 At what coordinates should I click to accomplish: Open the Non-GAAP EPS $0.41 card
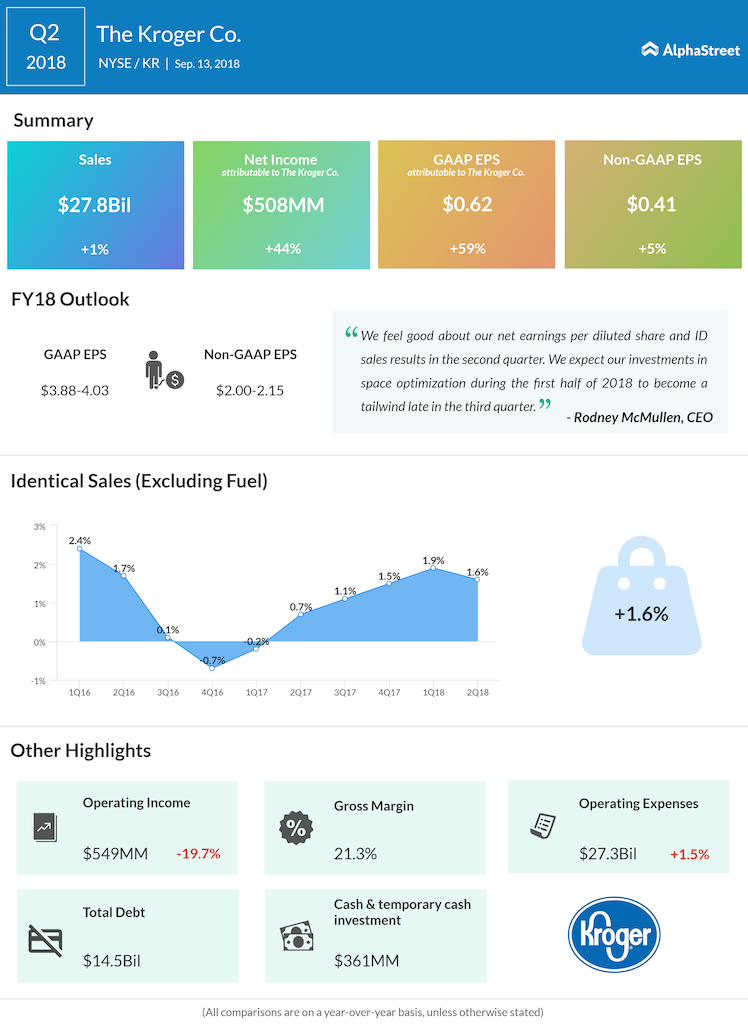pyautogui.click(x=652, y=205)
